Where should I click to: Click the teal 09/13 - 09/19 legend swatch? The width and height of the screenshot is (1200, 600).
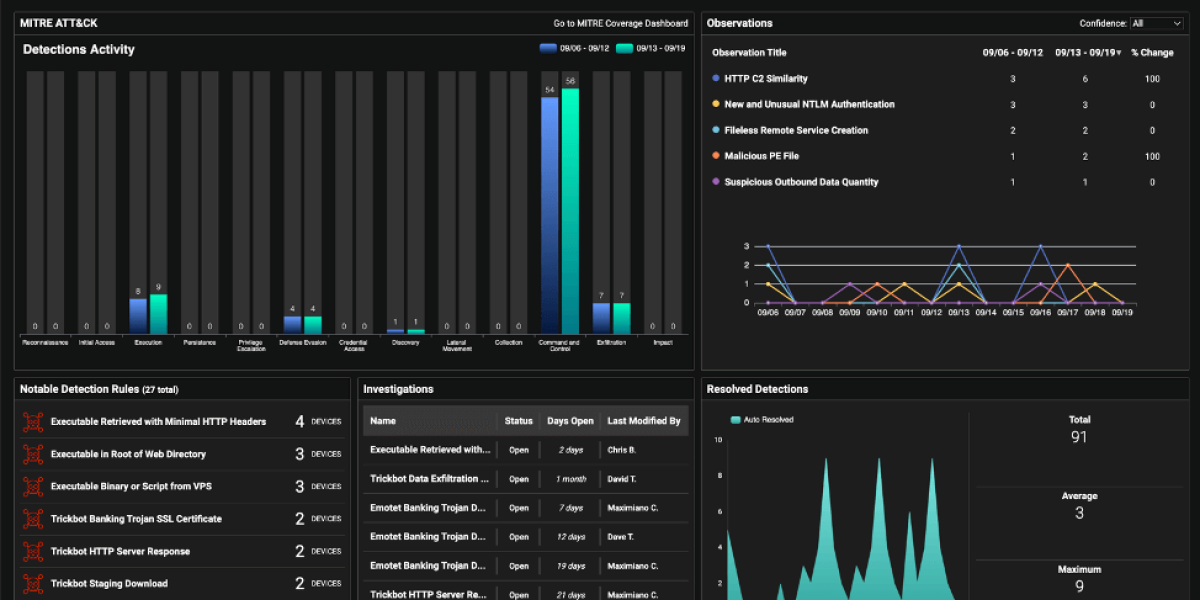(x=625, y=48)
